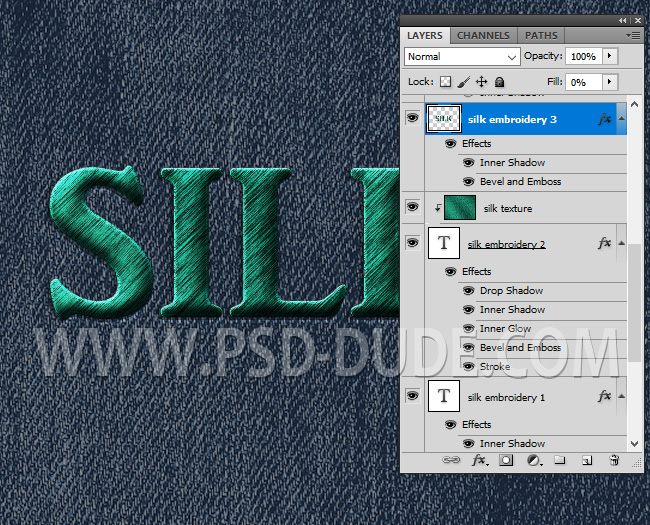Click the Link layers icon
Image resolution: width=650 pixels, height=525 pixels.
[x=453, y=461]
